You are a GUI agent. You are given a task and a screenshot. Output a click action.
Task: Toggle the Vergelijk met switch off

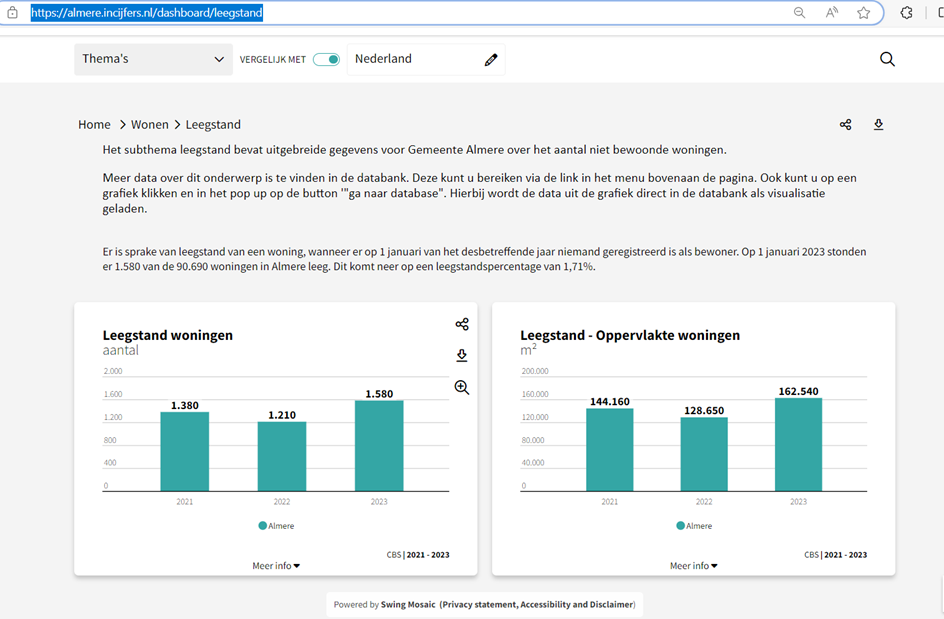pyautogui.click(x=326, y=60)
